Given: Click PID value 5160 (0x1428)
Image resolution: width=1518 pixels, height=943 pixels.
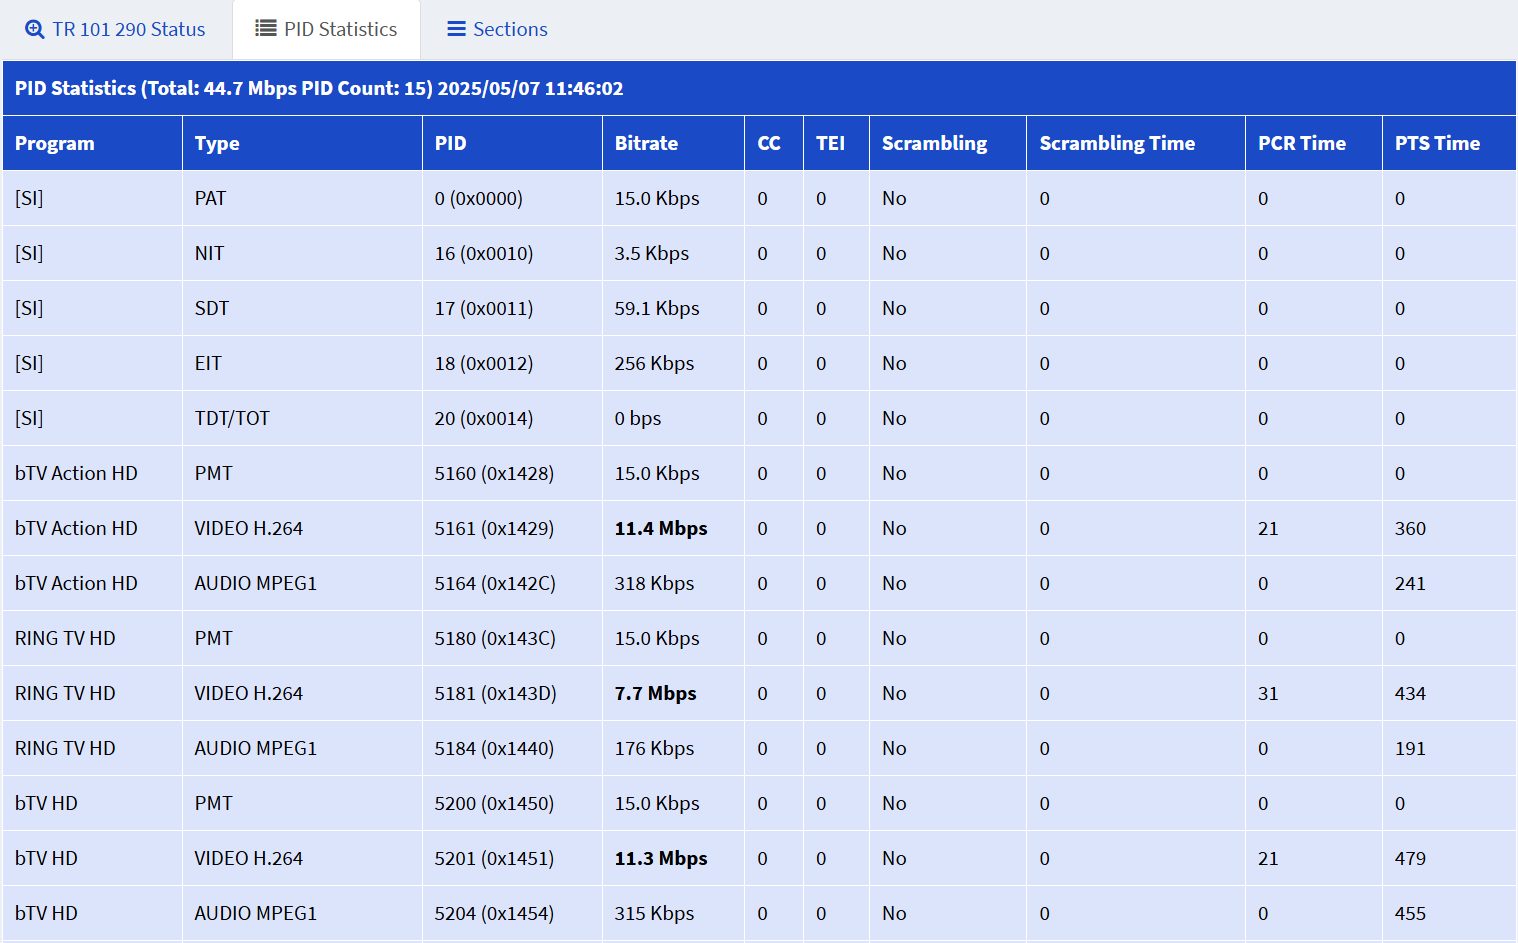Looking at the screenshot, I should pos(494,473).
